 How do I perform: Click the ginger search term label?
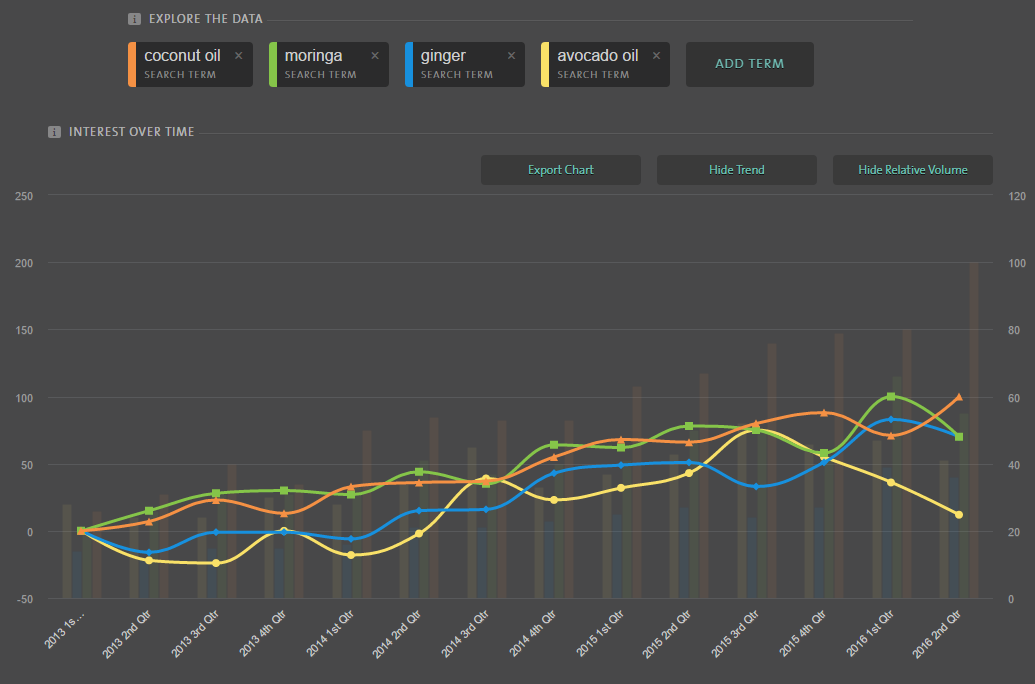click(443, 57)
